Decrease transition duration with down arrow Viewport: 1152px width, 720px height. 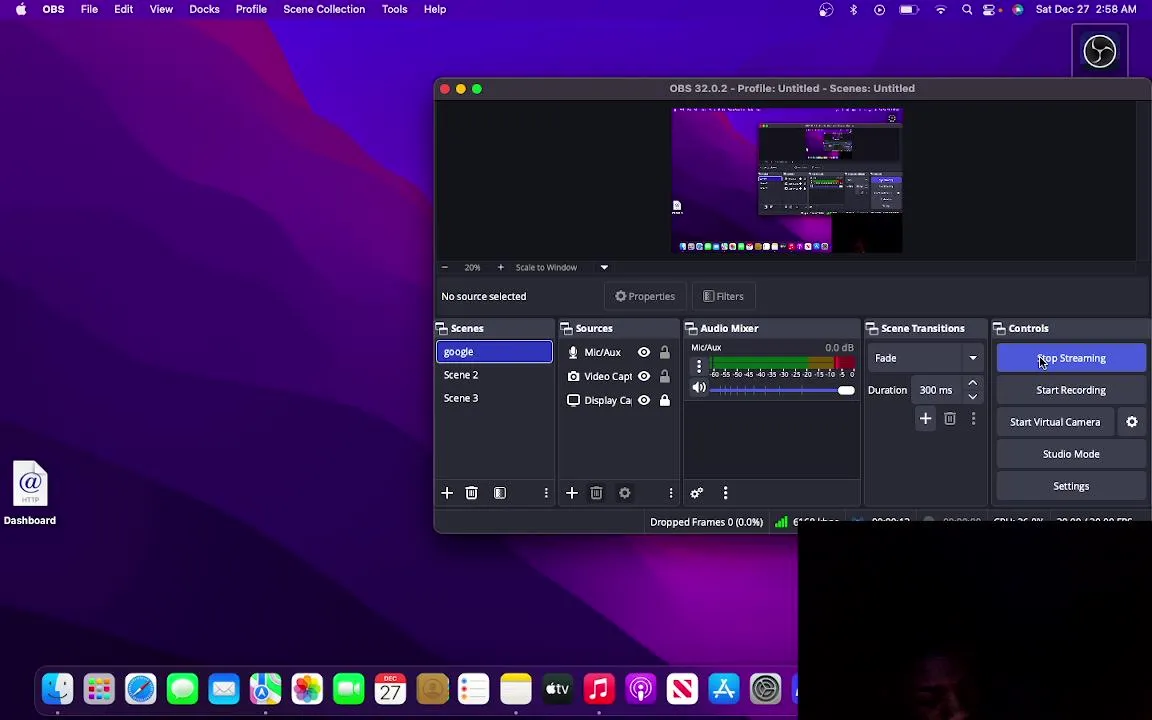coord(973,397)
